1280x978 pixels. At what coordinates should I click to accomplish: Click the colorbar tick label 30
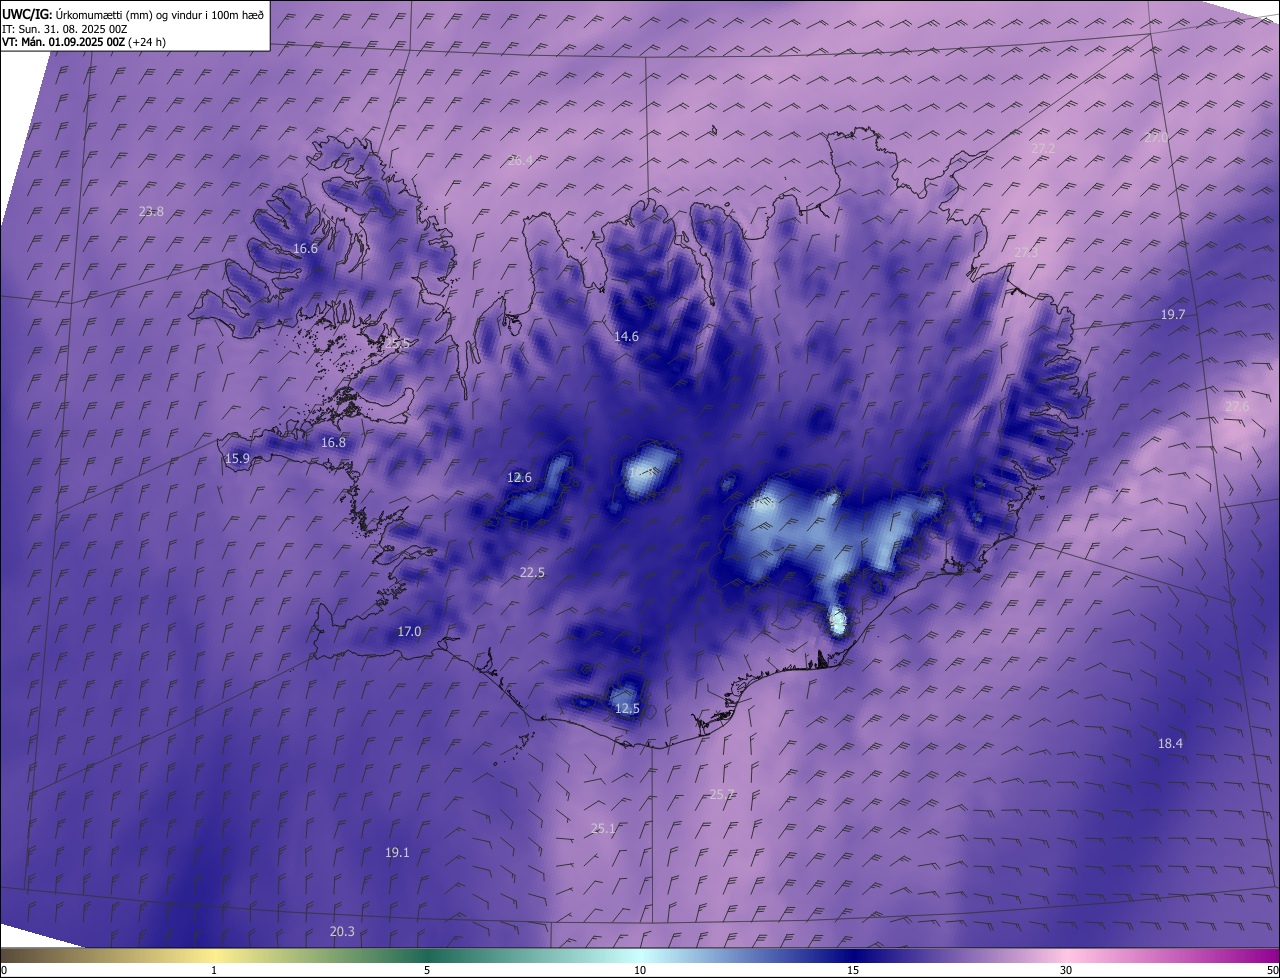[x=1066, y=970]
